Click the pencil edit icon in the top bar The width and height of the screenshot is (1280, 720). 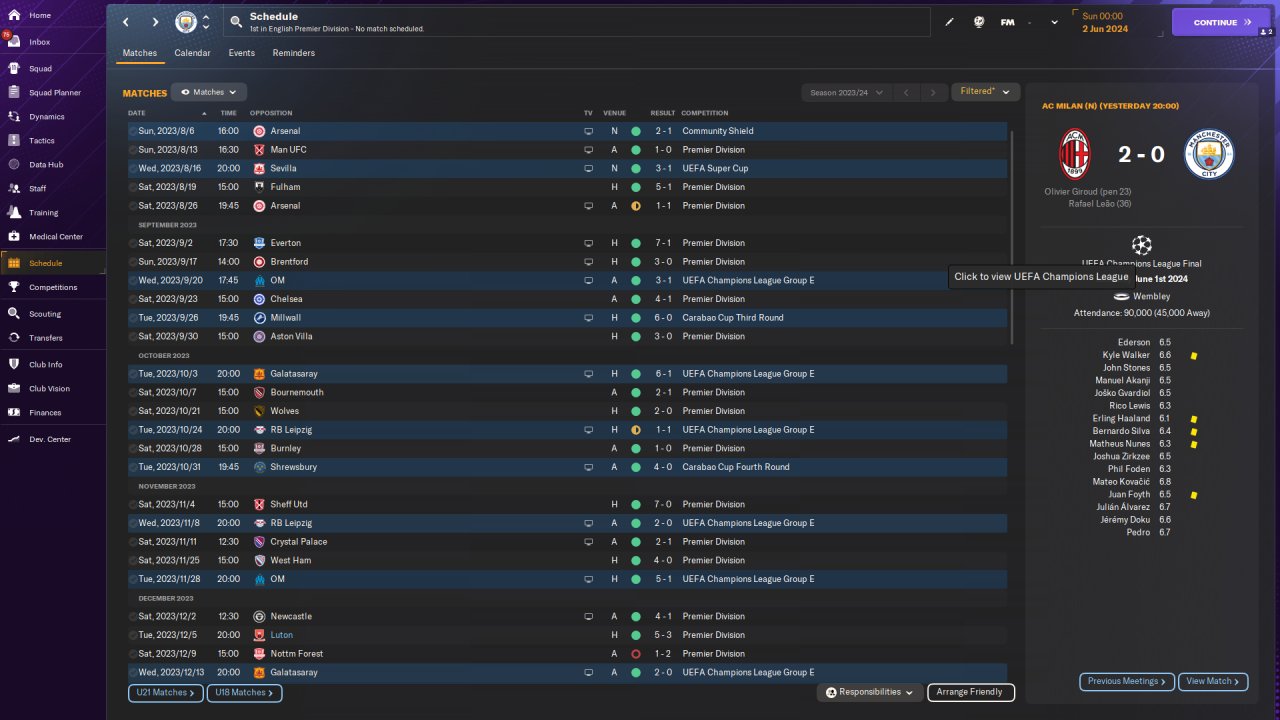point(950,22)
